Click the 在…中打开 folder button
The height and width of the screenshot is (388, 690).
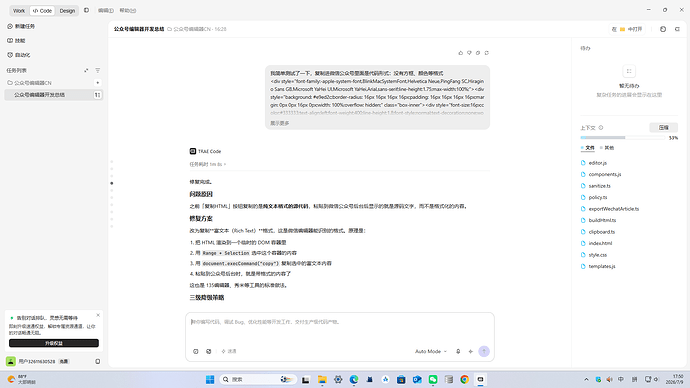[627, 29]
